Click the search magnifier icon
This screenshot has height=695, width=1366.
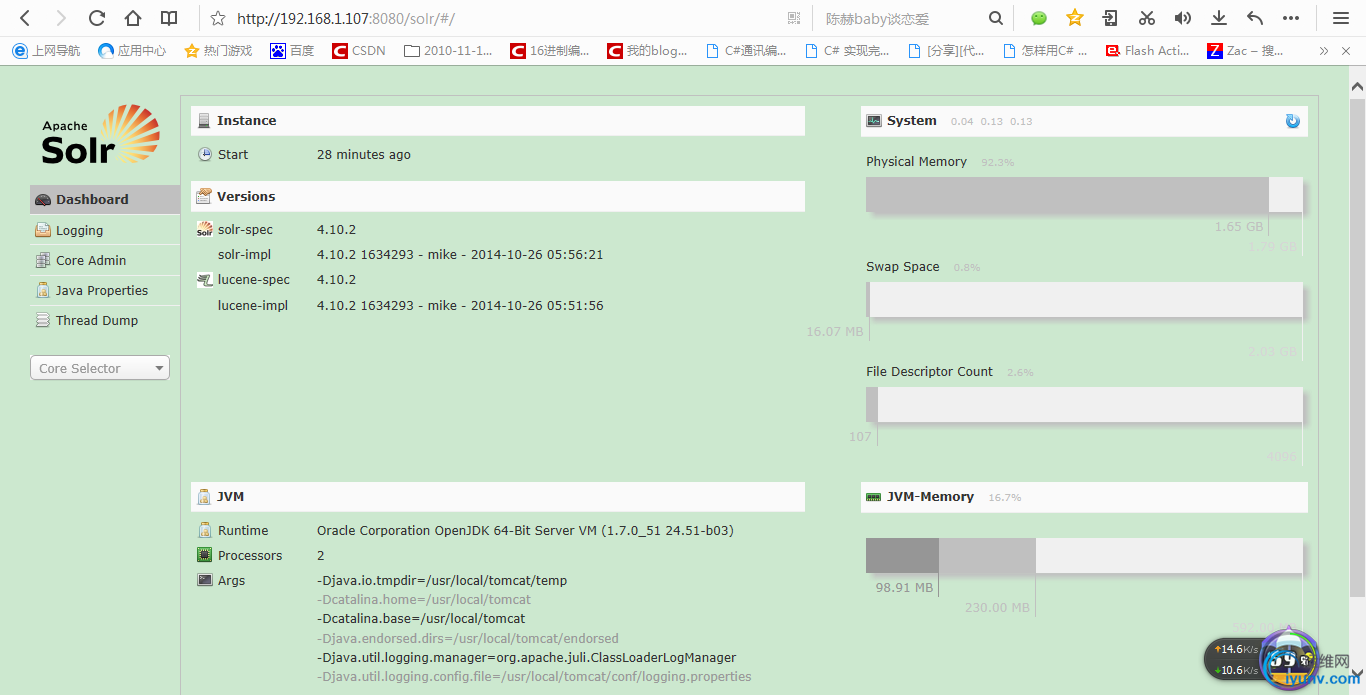coord(996,18)
